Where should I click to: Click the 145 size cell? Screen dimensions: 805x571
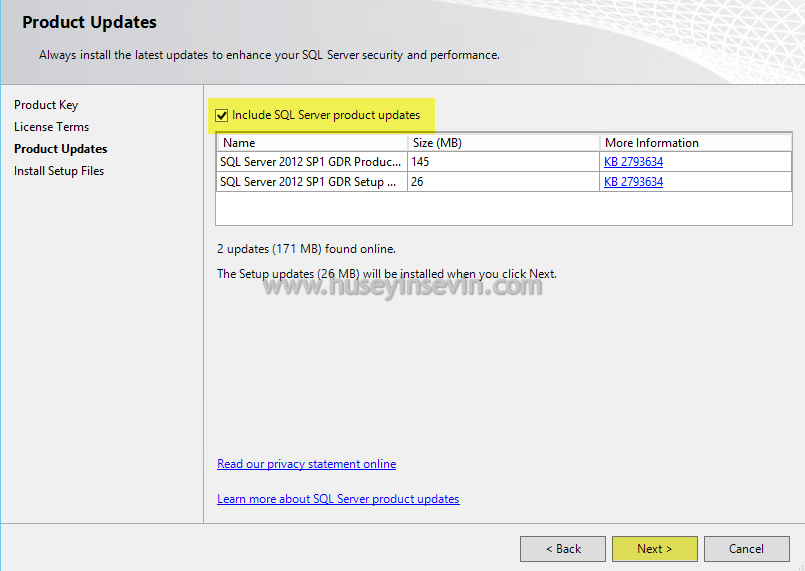click(x=504, y=162)
